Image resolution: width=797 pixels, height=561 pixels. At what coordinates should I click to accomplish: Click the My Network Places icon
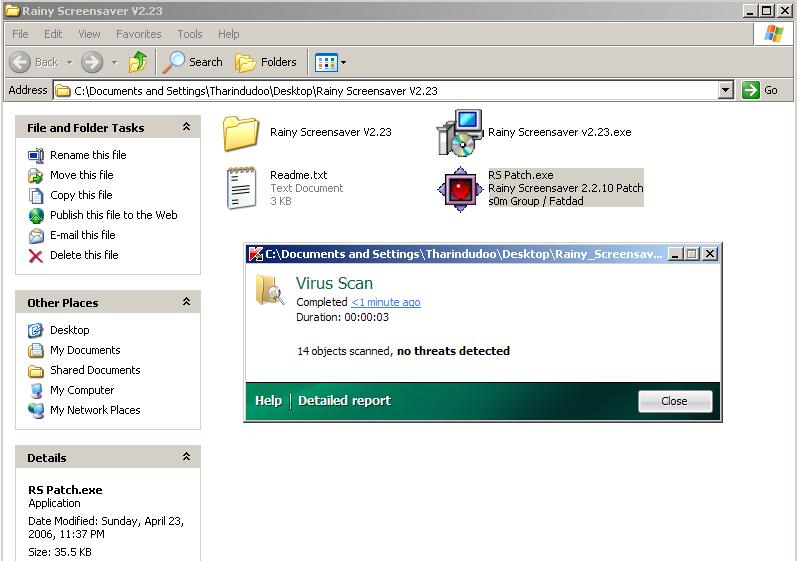tap(36, 410)
